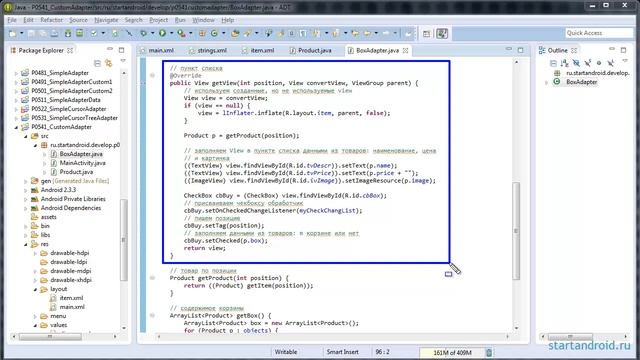The height and width of the screenshot is (360, 640).
Task: Click the Print toolbar icon
Action: (x=54, y=33)
